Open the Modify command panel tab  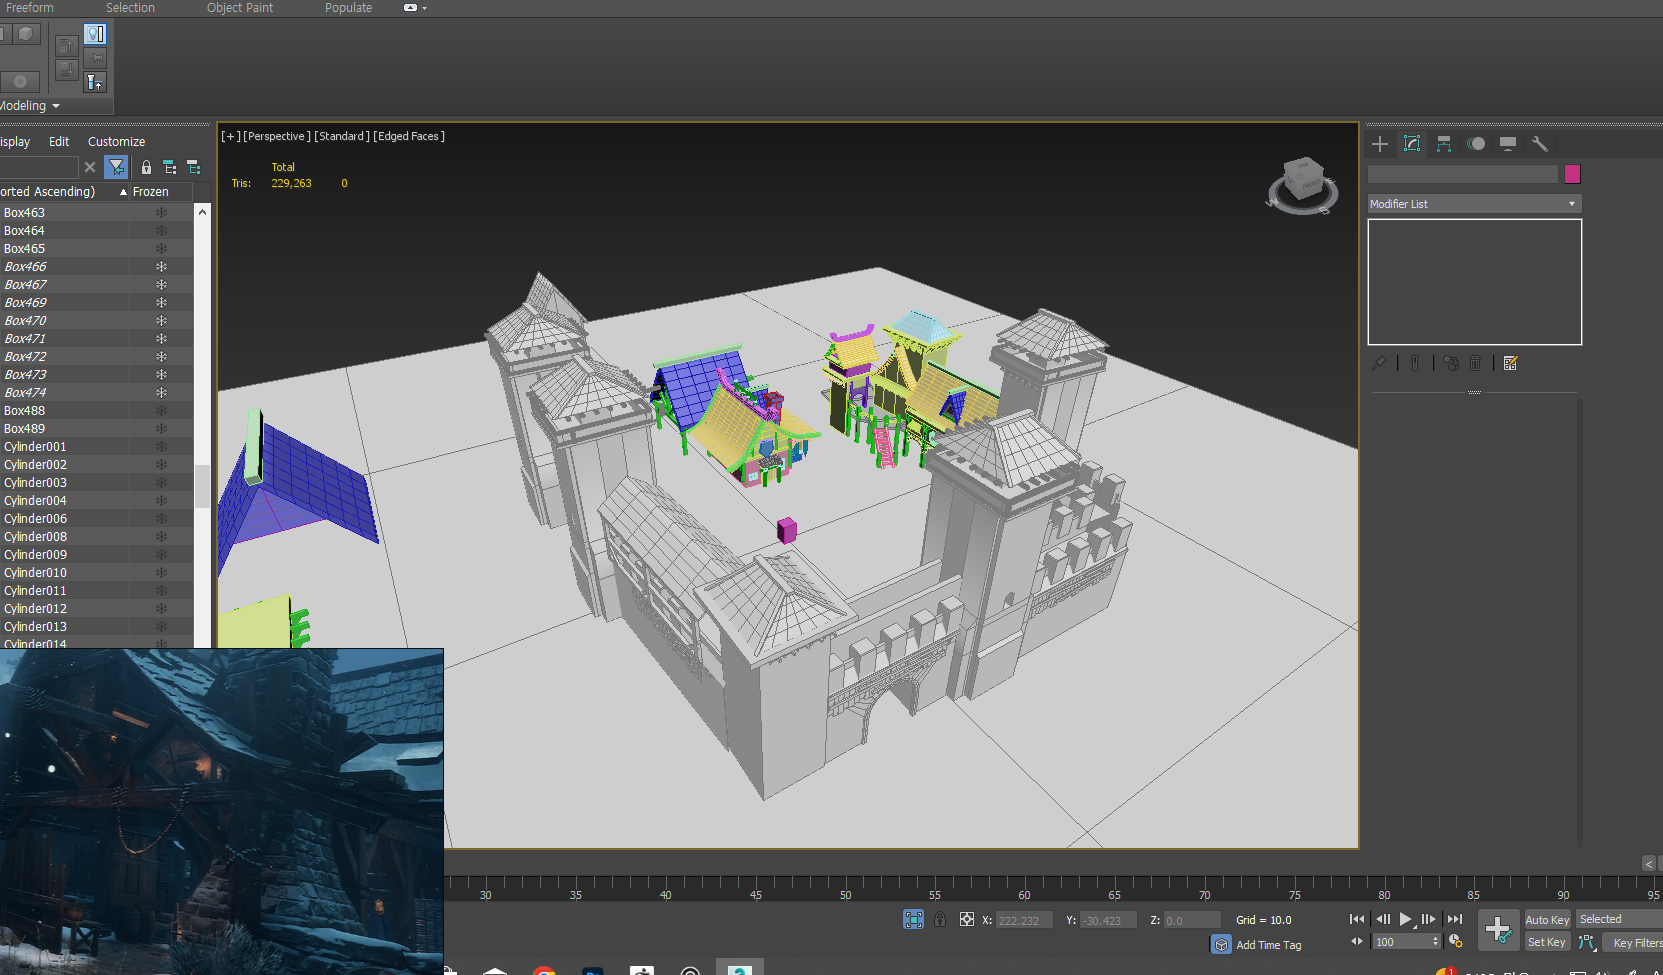pyautogui.click(x=1412, y=144)
